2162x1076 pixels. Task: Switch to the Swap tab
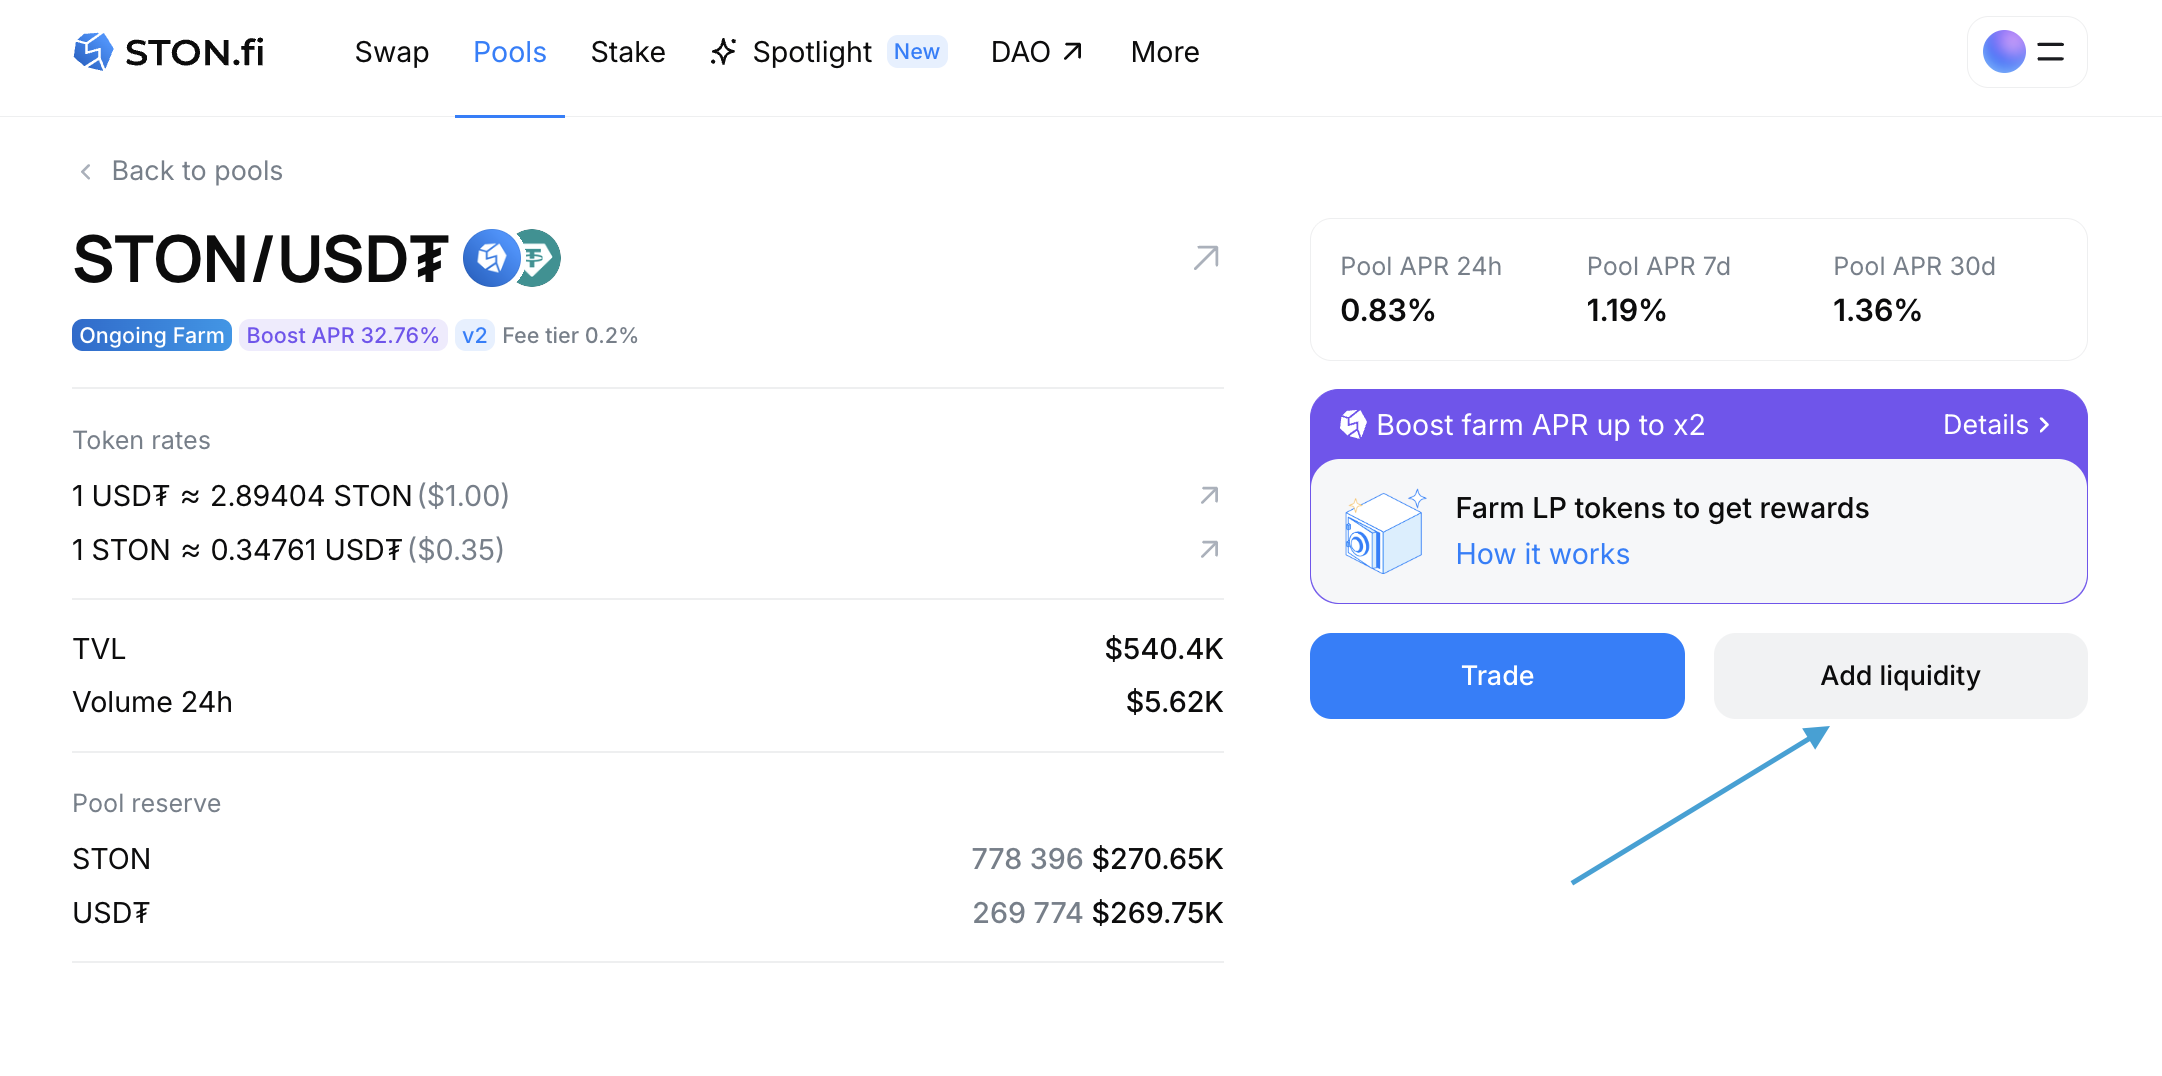(x=391, y=52)
